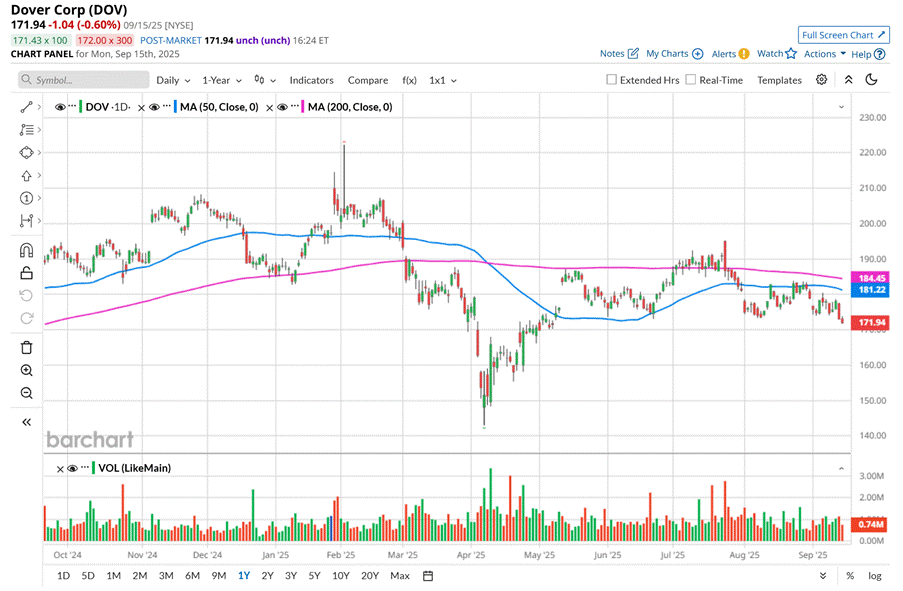Click the magenta MA 200 color swatch
Viewport: 903px width, 591px height.
pyautogui.click(x=303, y=107)
